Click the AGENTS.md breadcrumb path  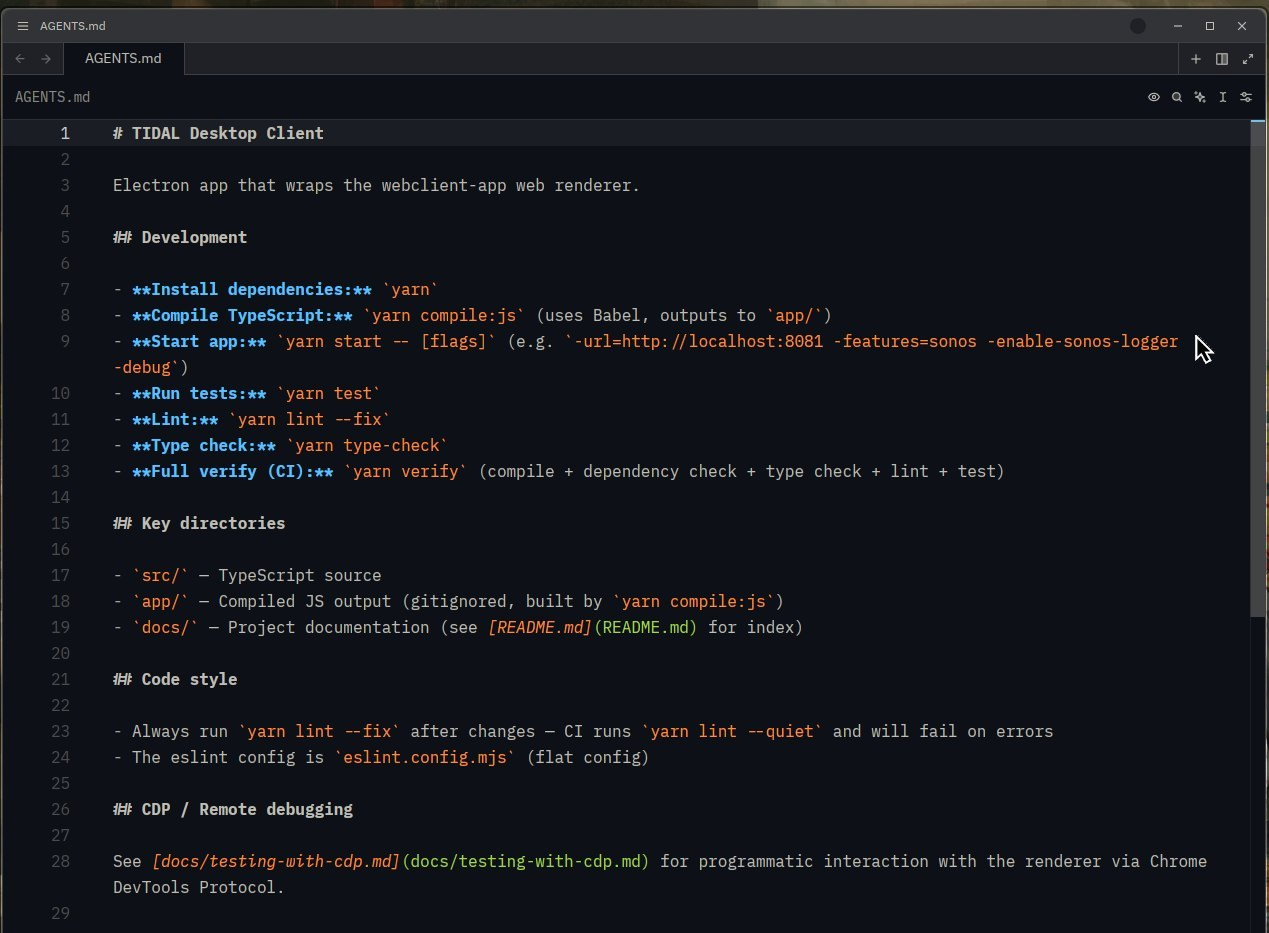[x=52, y=97]
